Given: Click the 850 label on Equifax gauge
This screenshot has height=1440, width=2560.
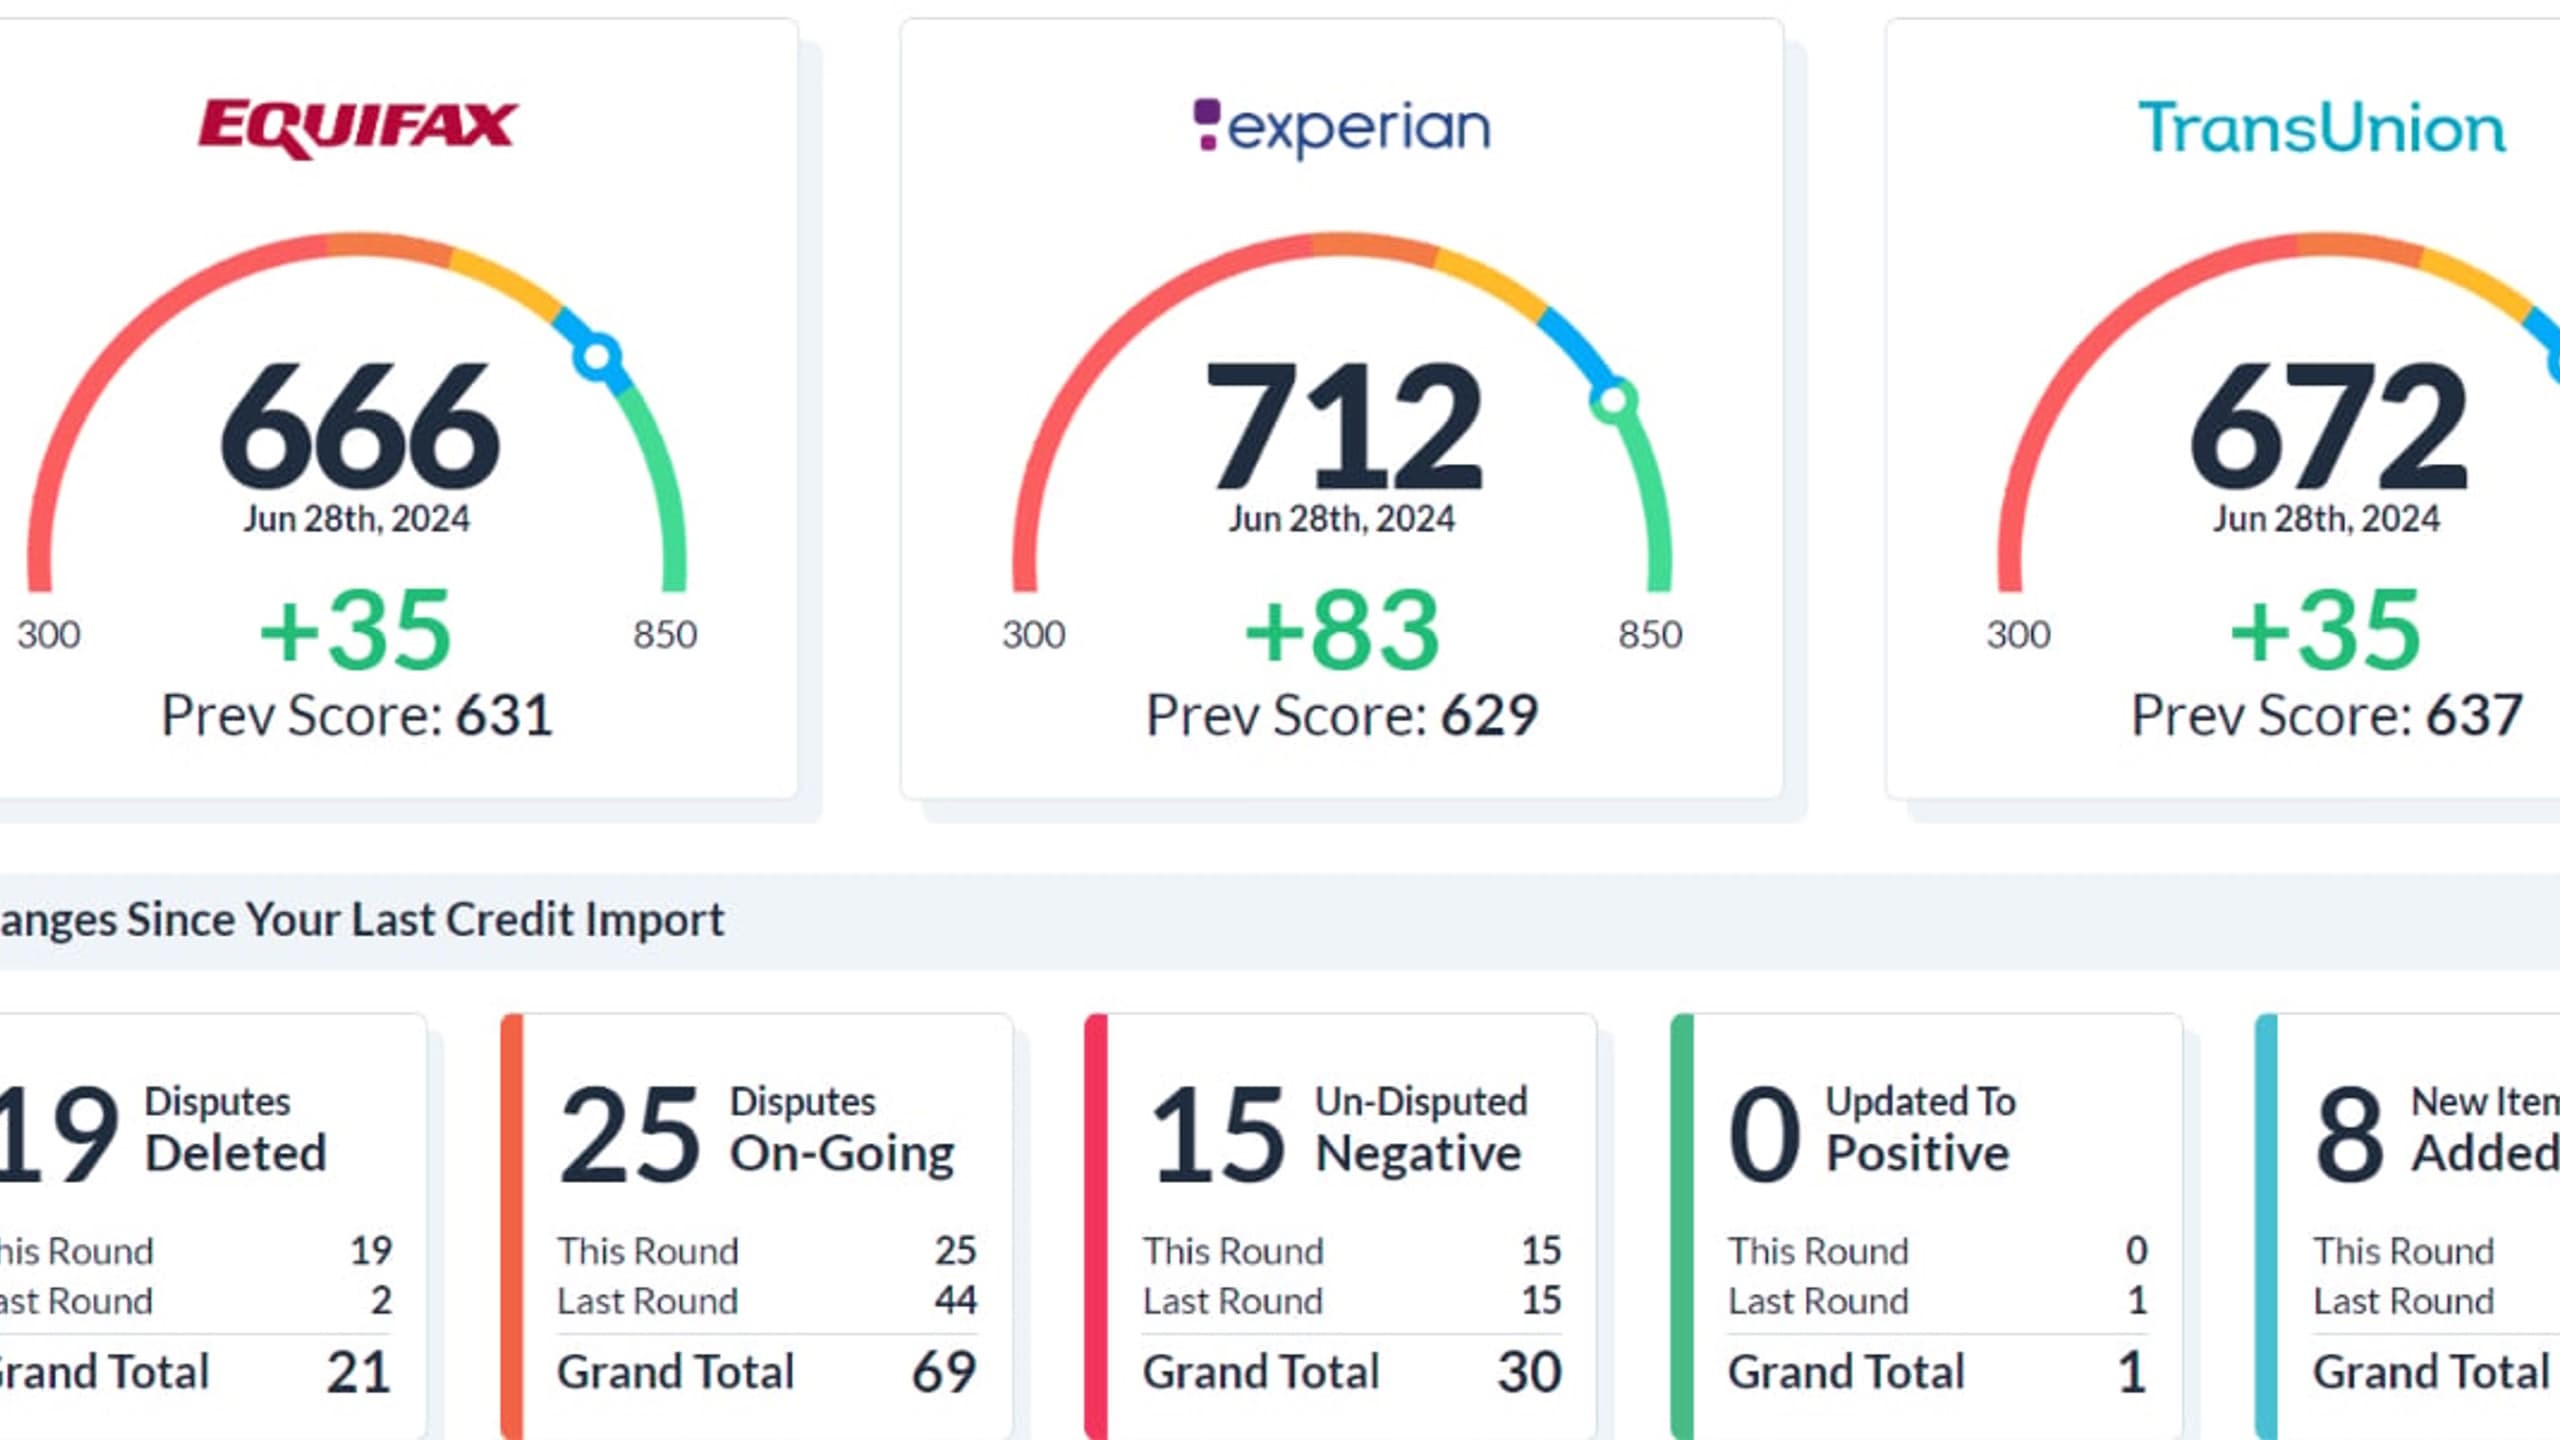Looking at the screenshot, I should (665, 635).
